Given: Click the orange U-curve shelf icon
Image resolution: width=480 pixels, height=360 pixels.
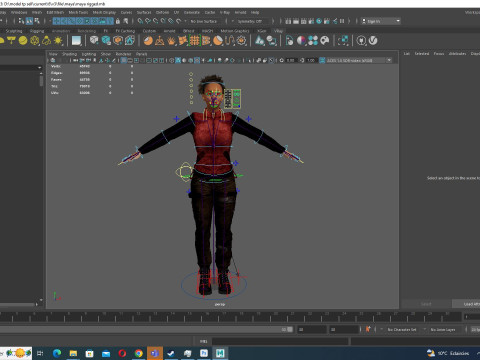Looking at the screenshot, I should click(230, 41).
